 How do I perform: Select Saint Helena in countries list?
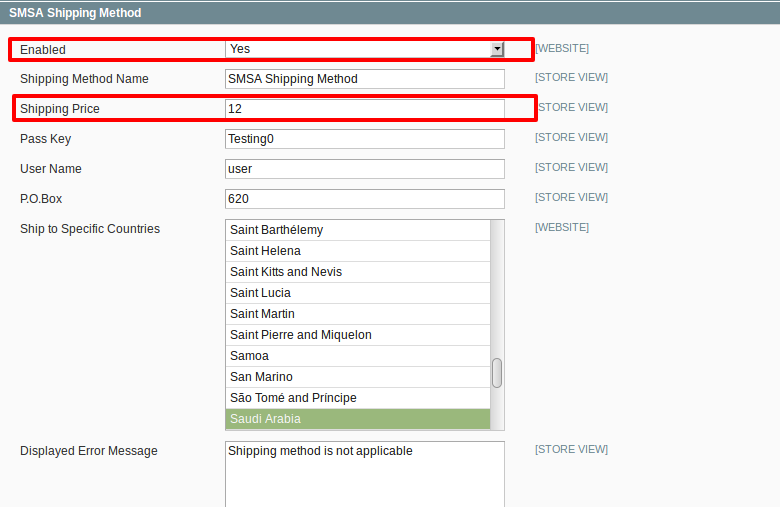(x=358, y=251)
